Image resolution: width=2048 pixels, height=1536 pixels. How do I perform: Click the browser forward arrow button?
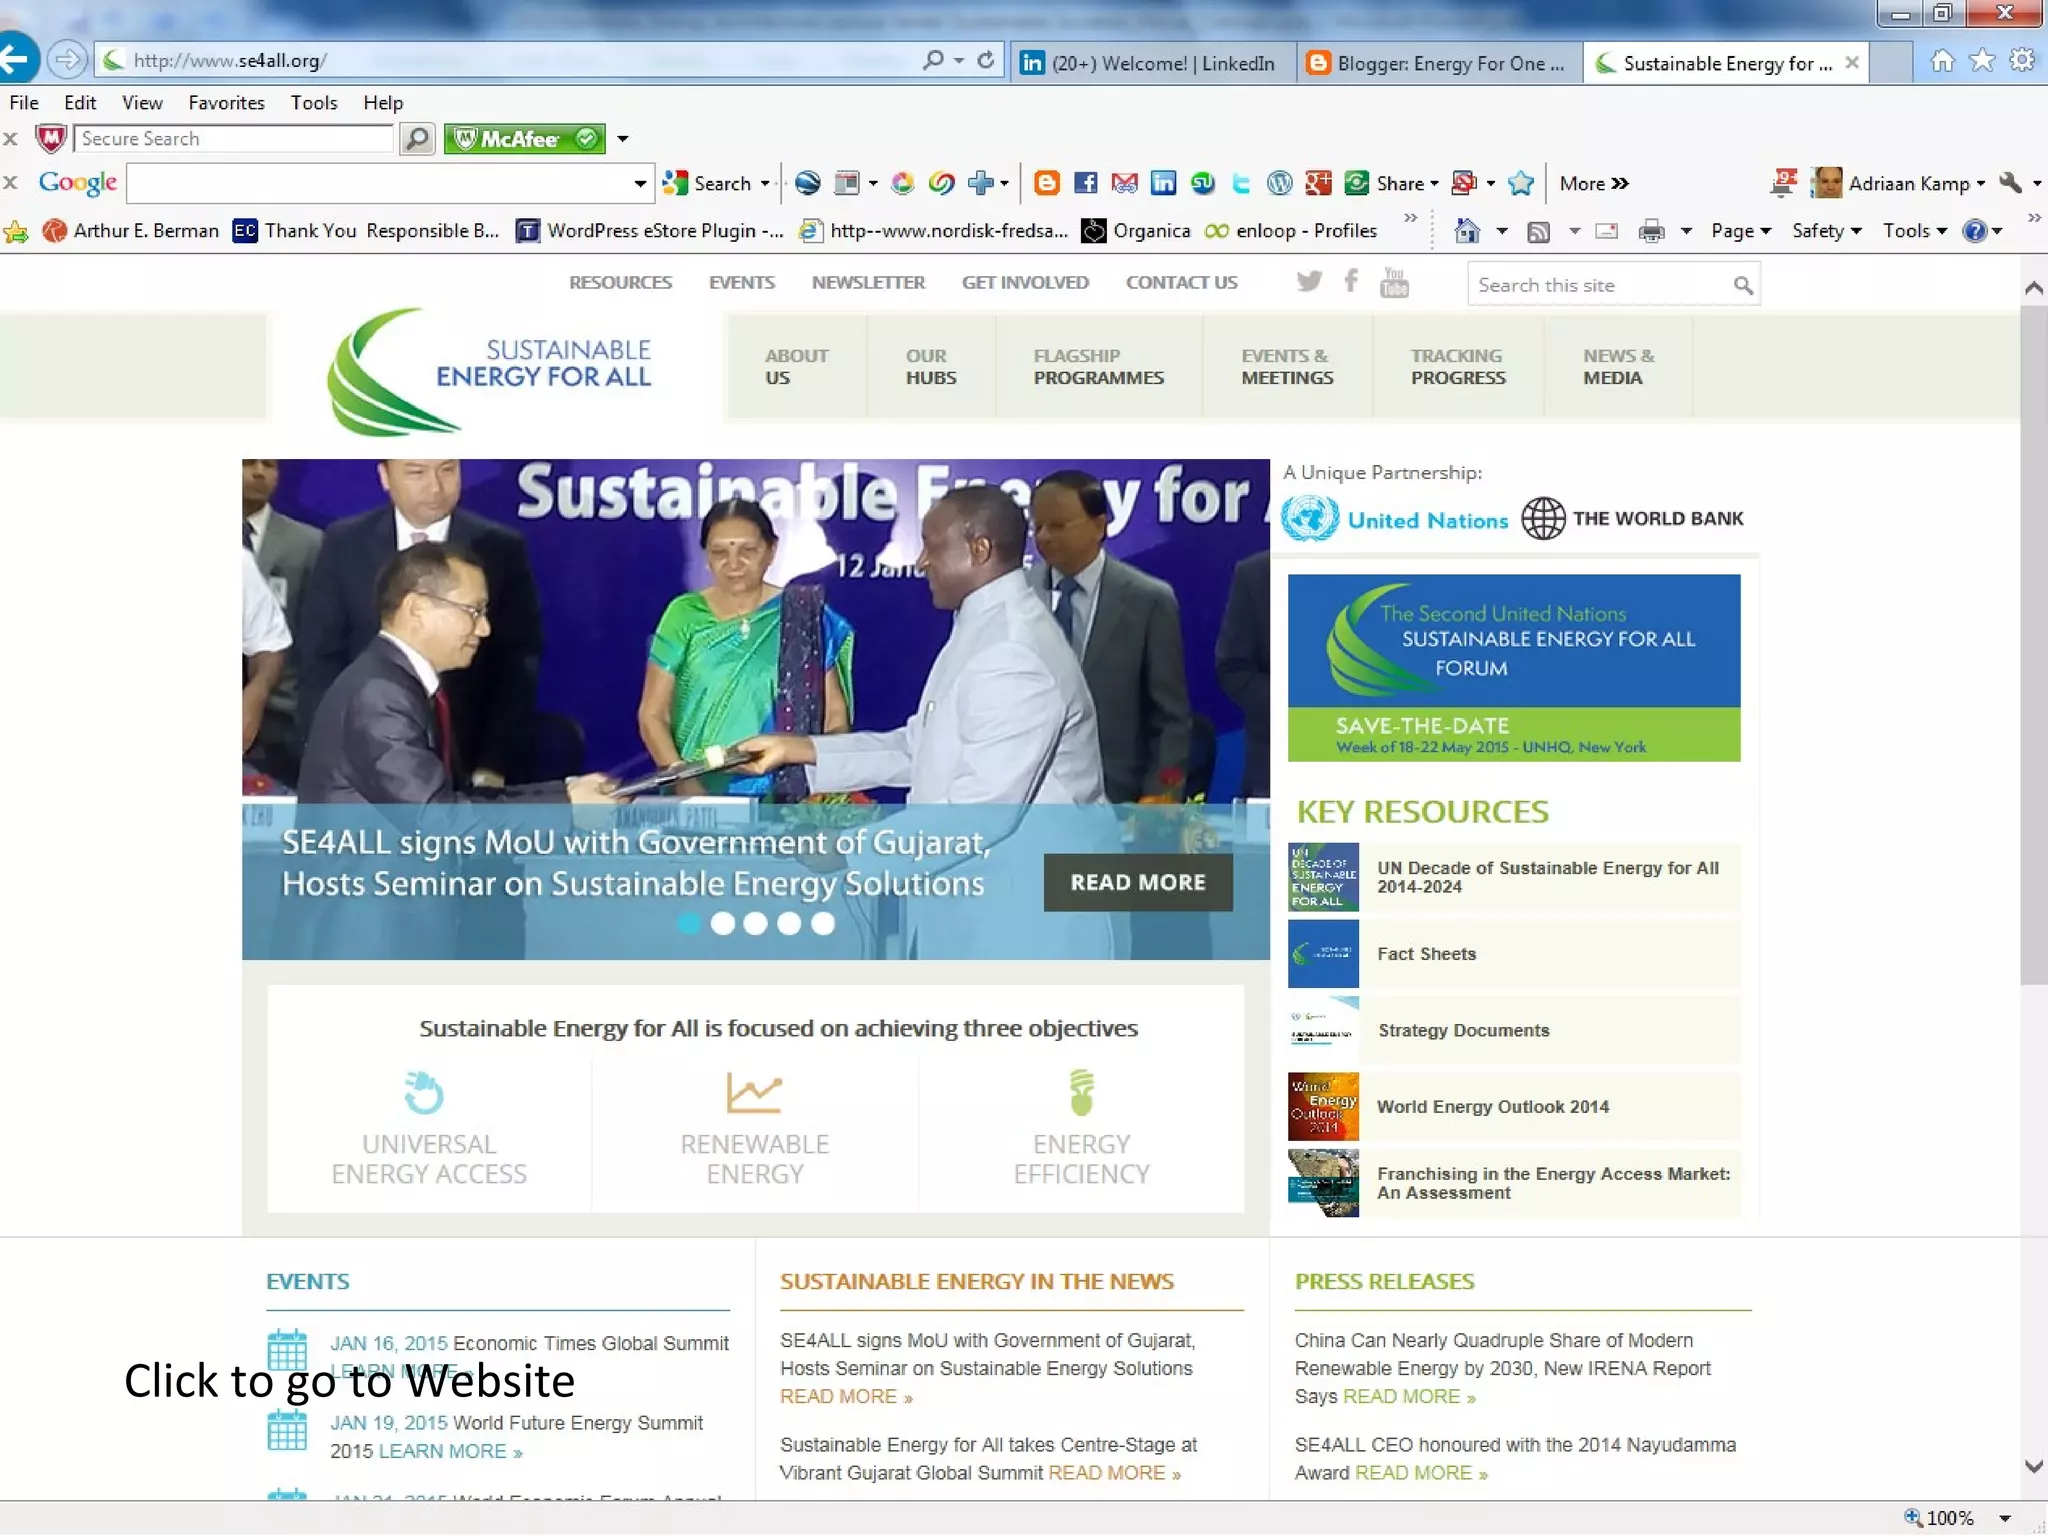tap(66, 60)
